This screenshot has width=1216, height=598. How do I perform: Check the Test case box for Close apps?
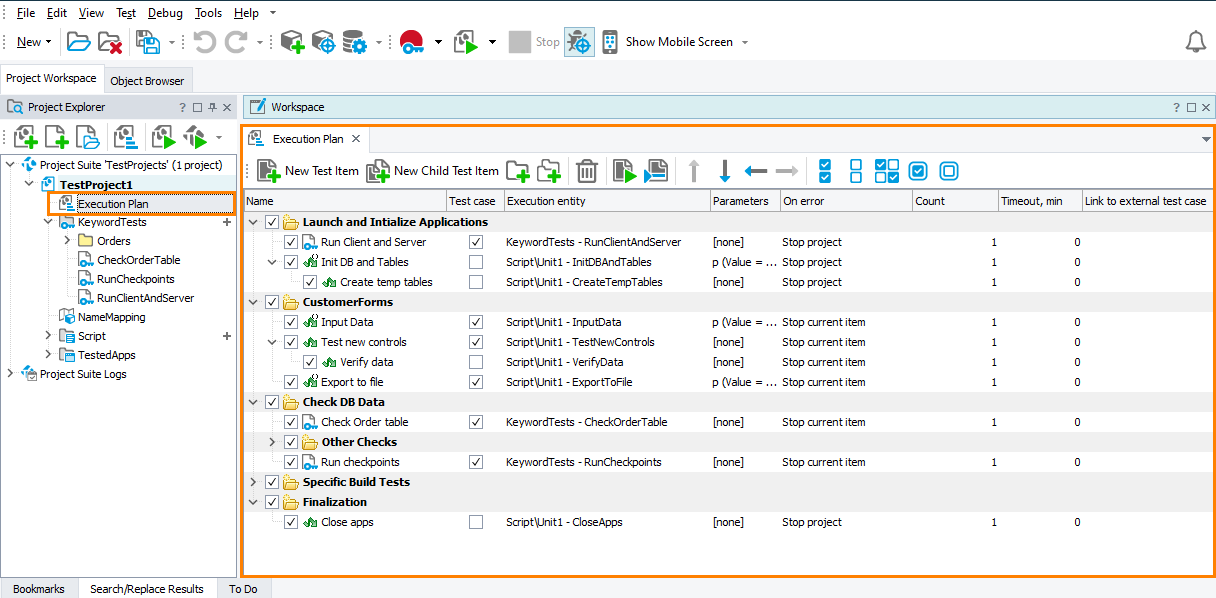476,522
